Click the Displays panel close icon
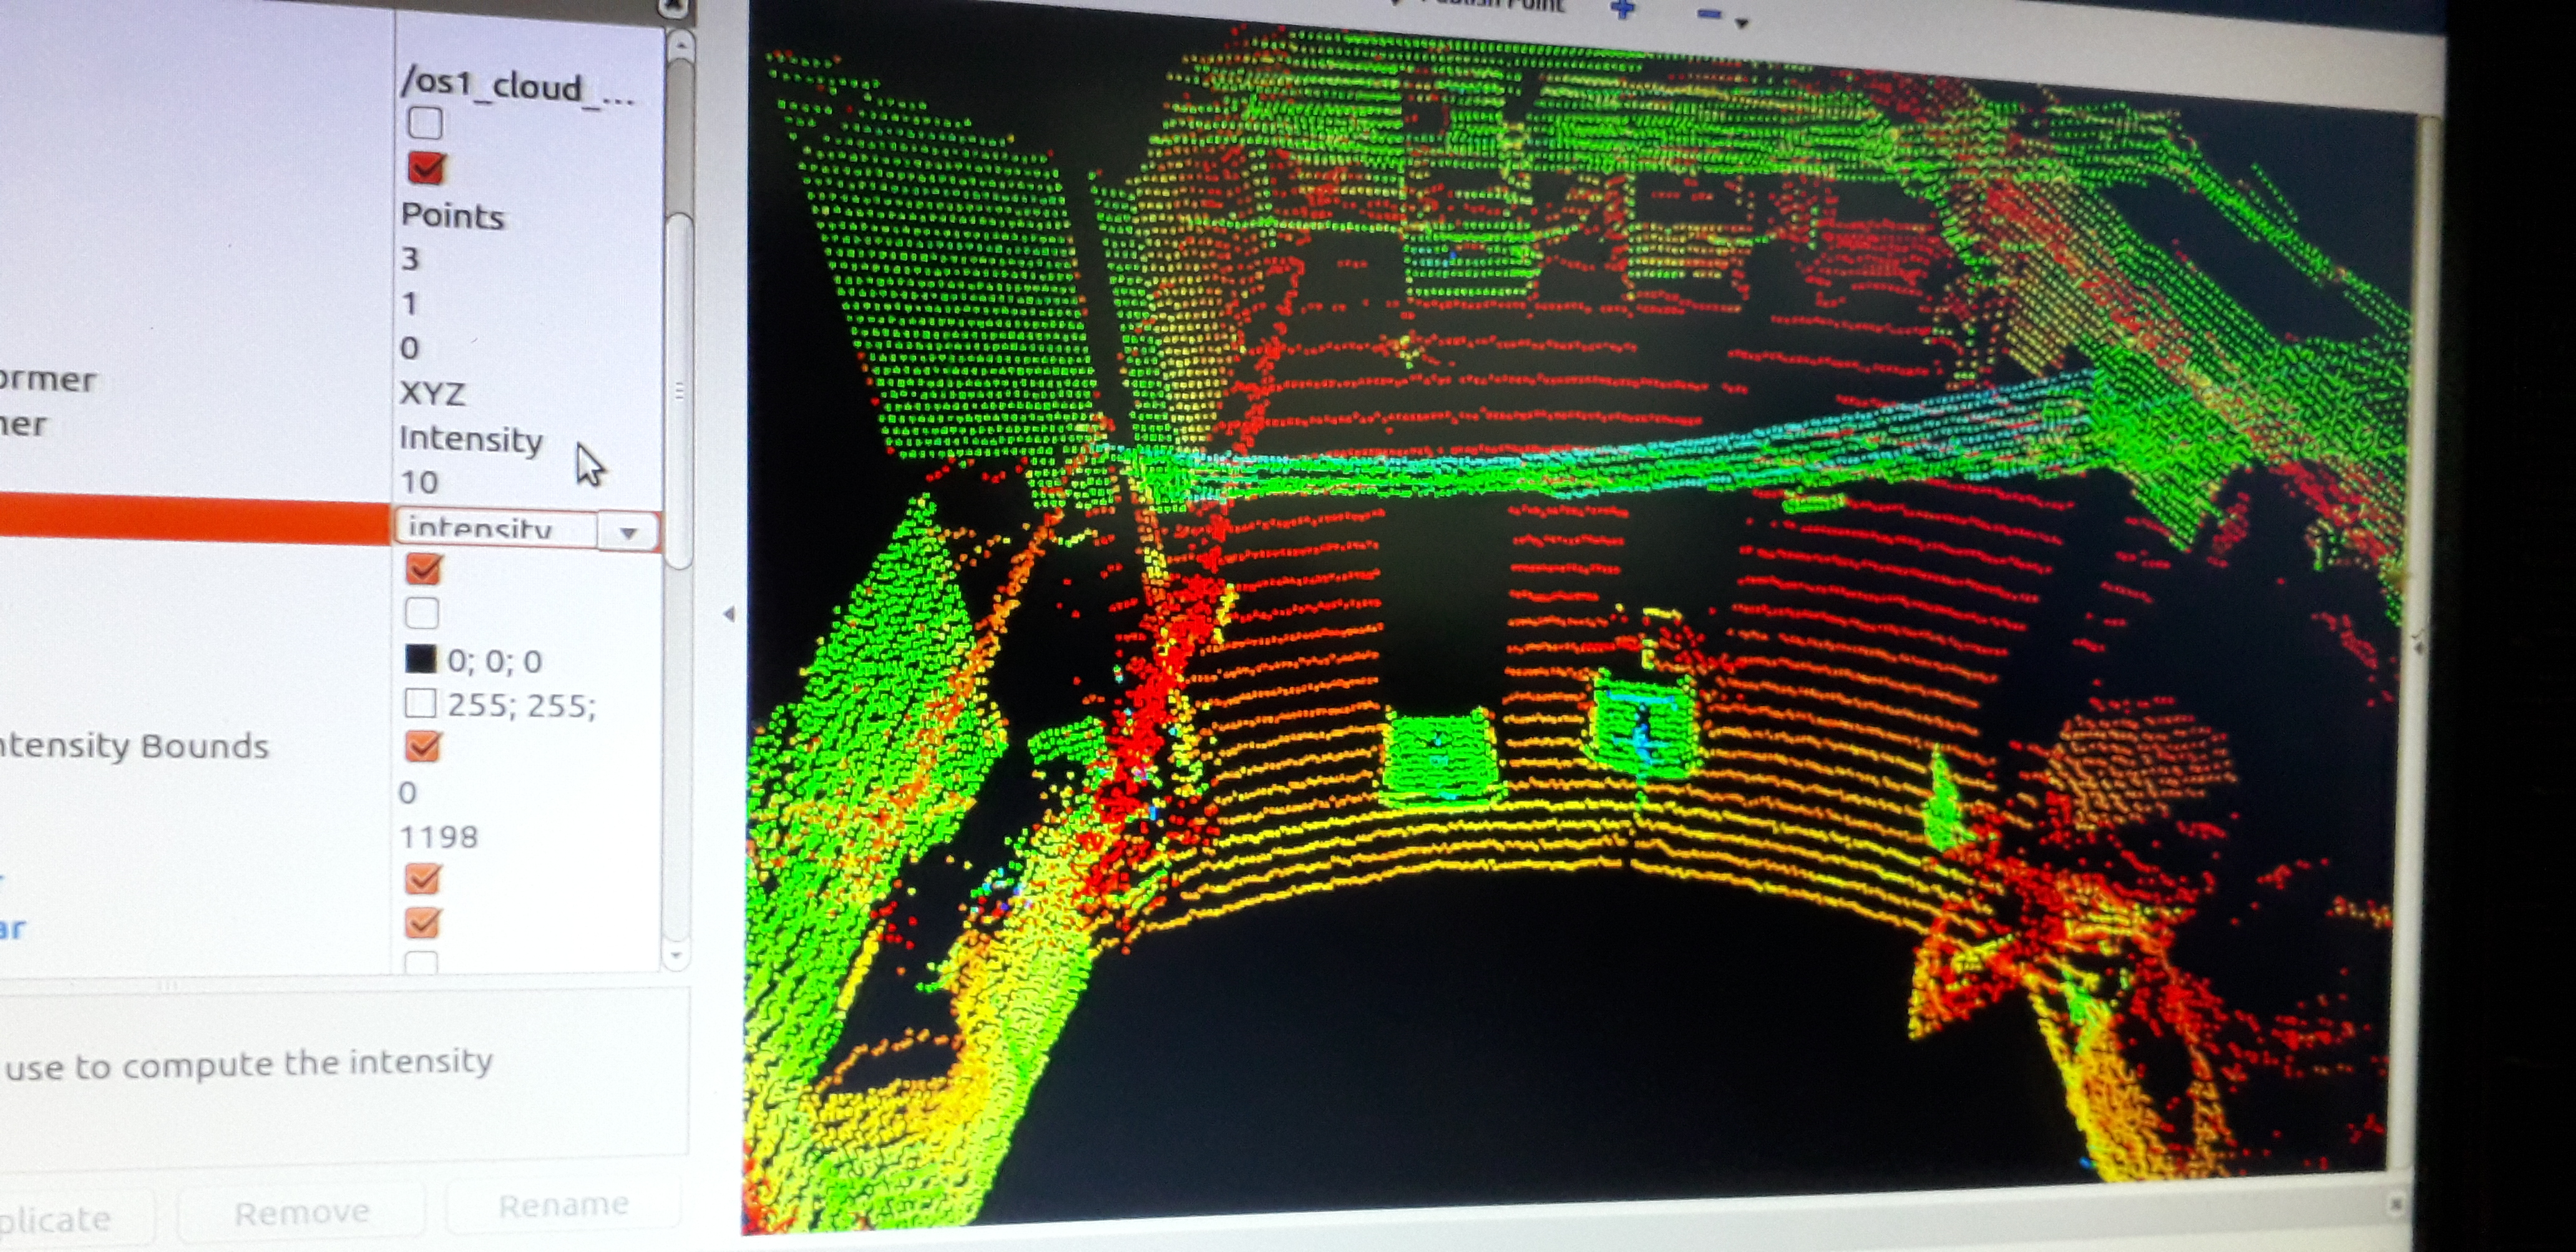 674,6
